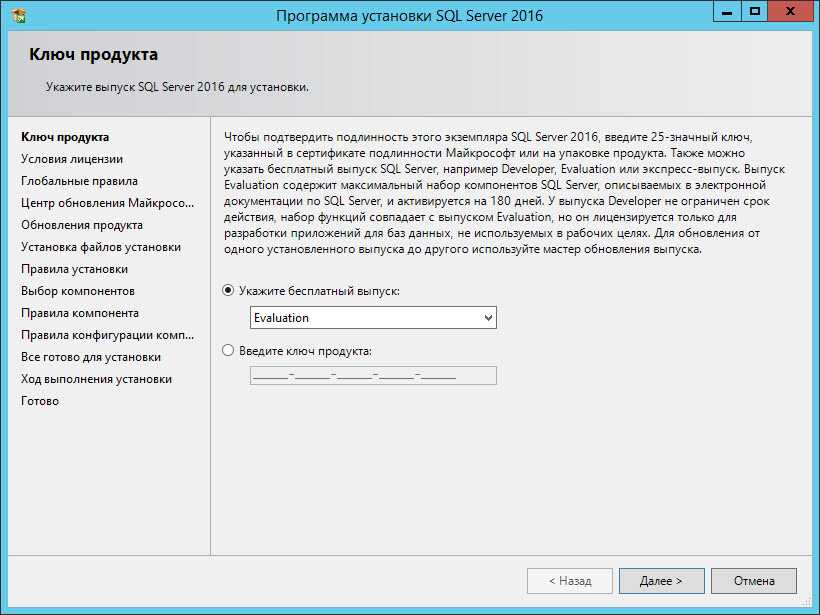This screenshot has width=820, height=615.
Task: Click Все готово для установки step
Action: pos(91,357)
